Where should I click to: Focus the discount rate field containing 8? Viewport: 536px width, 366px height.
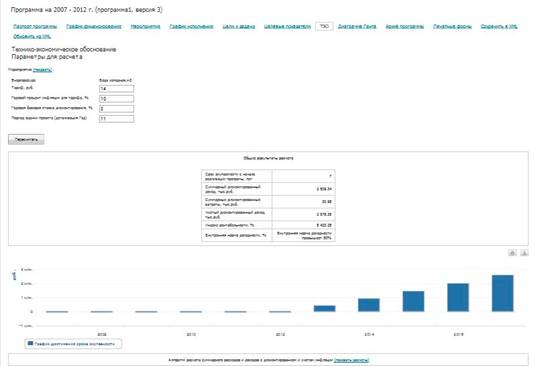tap(116, 109)
